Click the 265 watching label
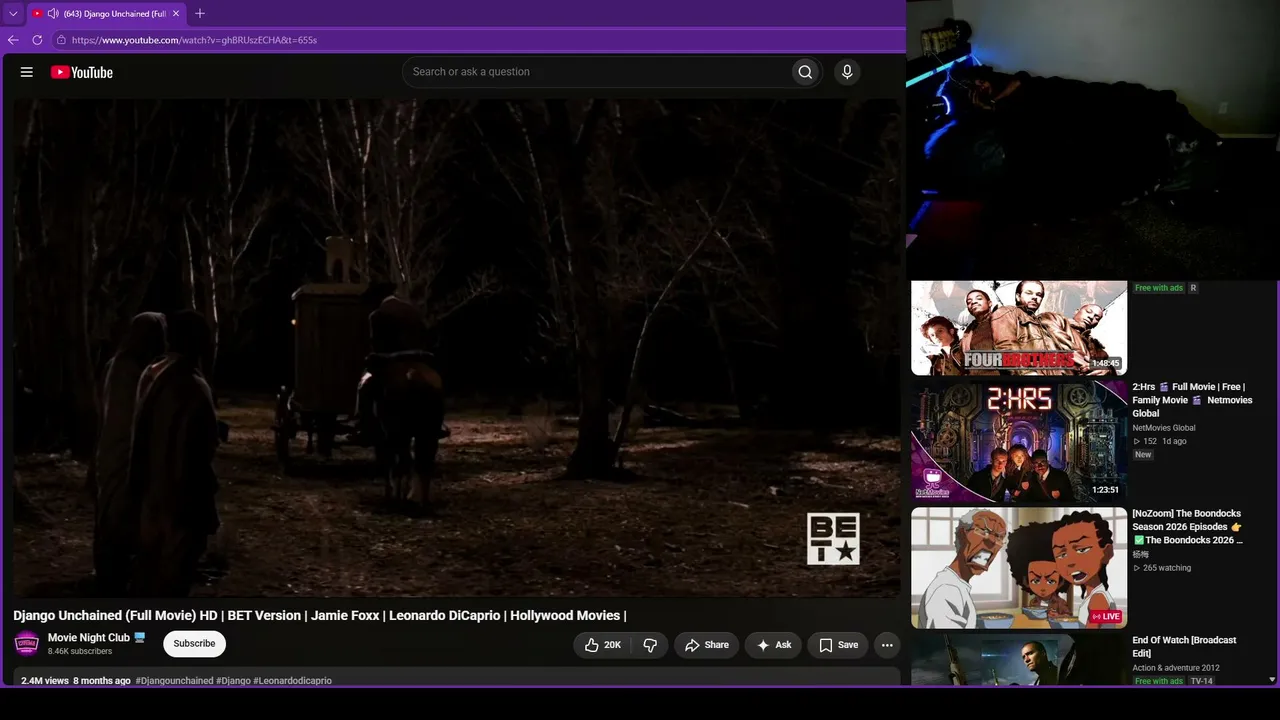The width and height of the screenshot is (1280, 720). pyautogui.click(x=1167, y=568)
